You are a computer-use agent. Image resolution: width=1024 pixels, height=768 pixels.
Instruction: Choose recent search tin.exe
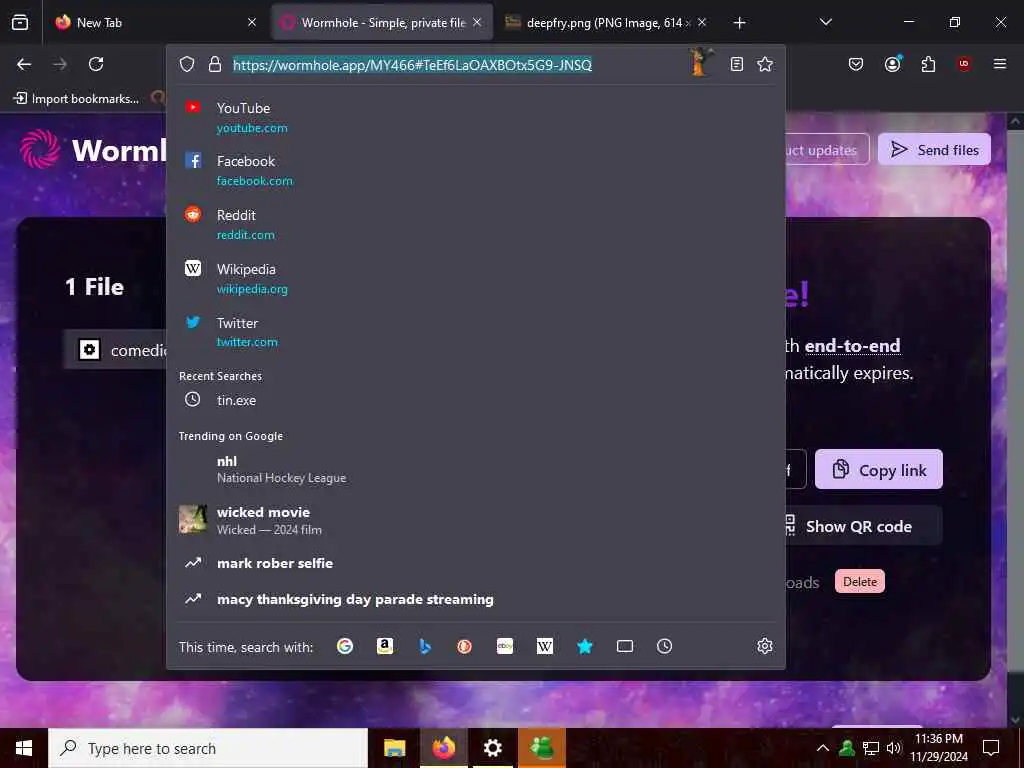coord(475,400)
